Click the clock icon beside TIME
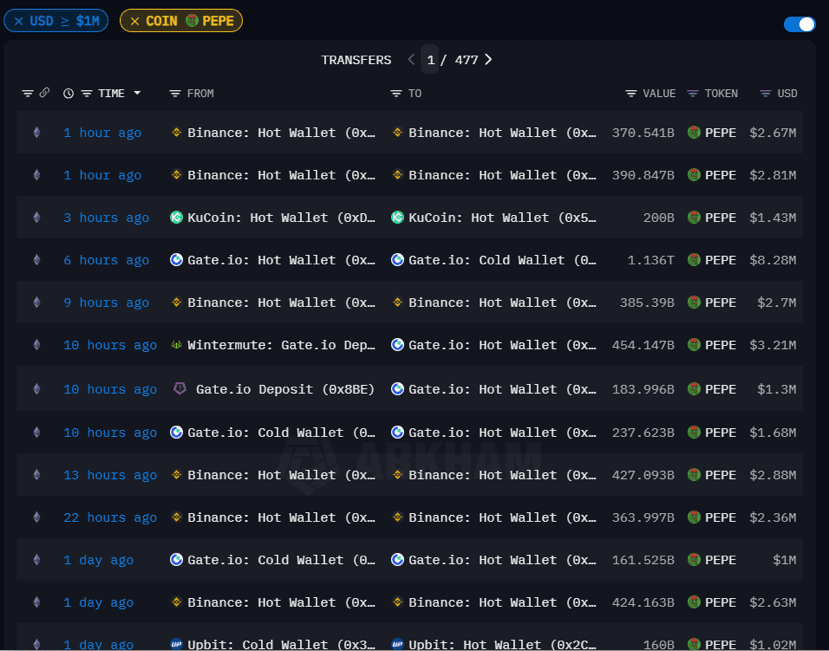This screenshot has width=829, height=651. pos(68,94)
